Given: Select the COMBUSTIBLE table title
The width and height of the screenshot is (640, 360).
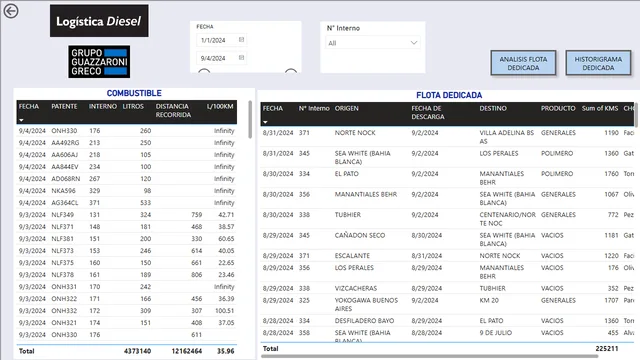Looking at the screenshot, I should [x=134, y=93].
